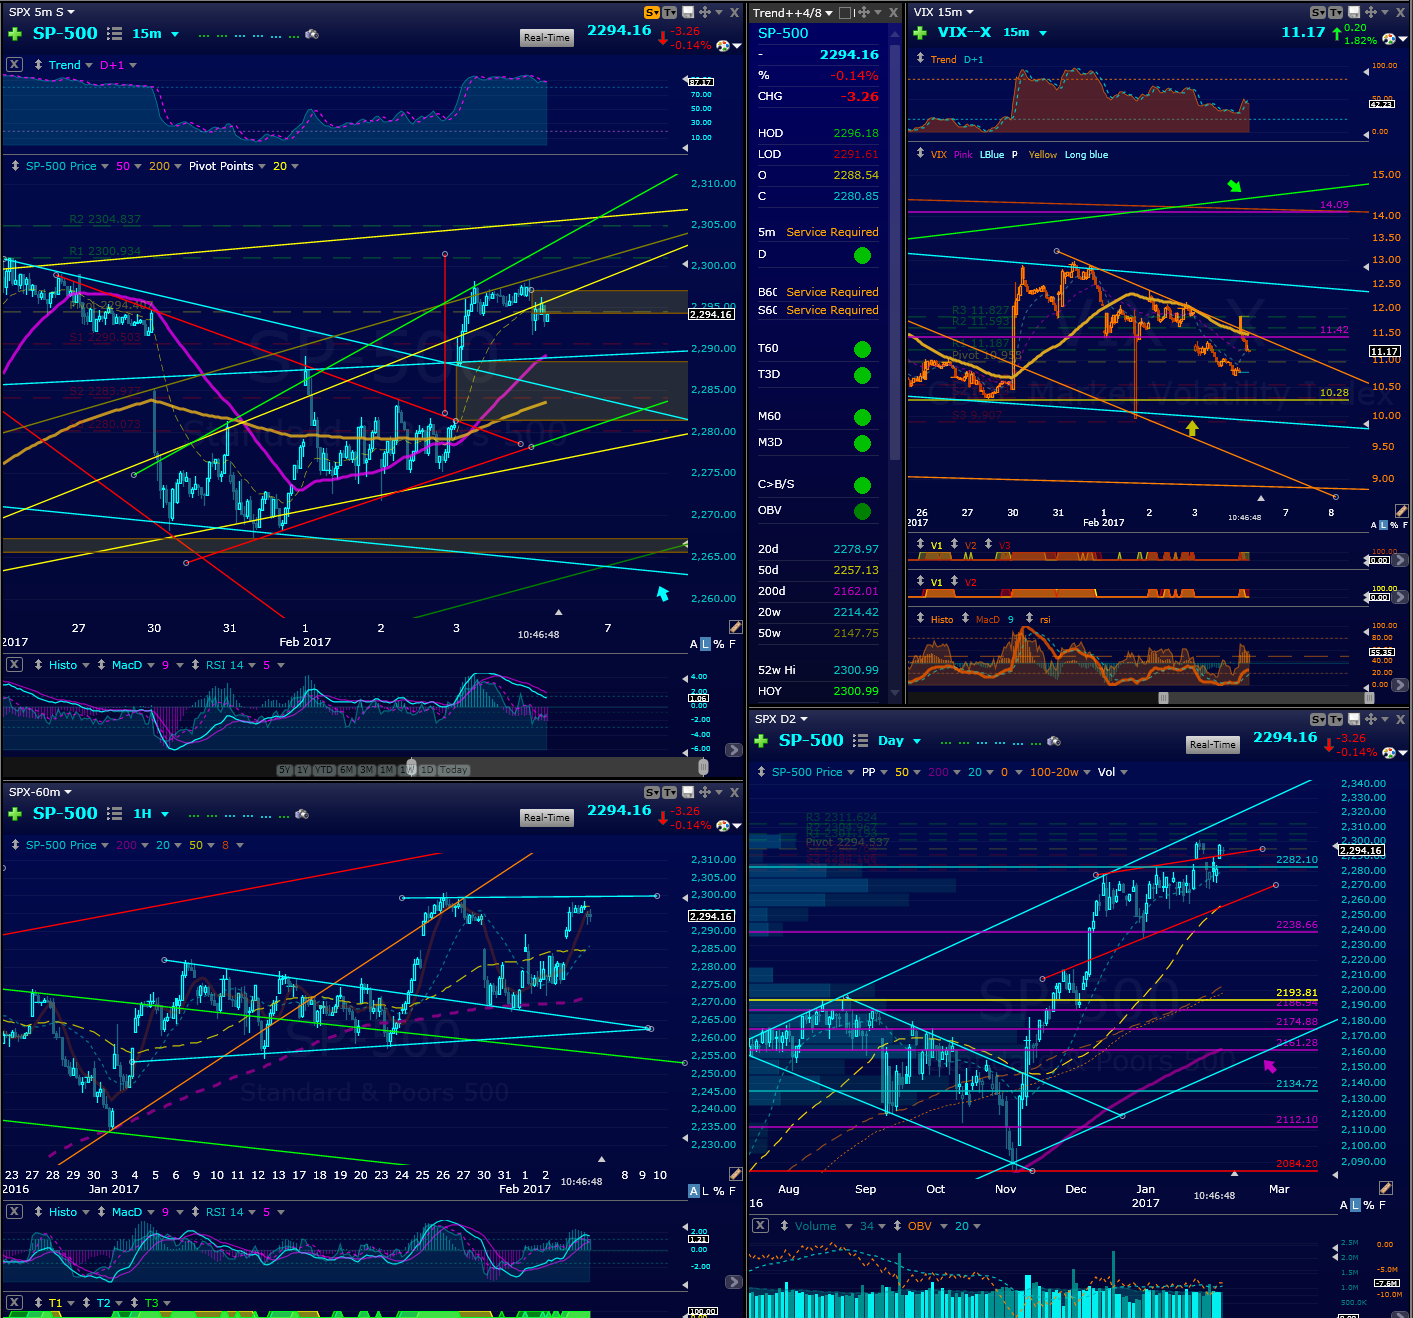
Task: Open list icon next to SP-500 in SPX 5m panel
Action: coord(115,34)
